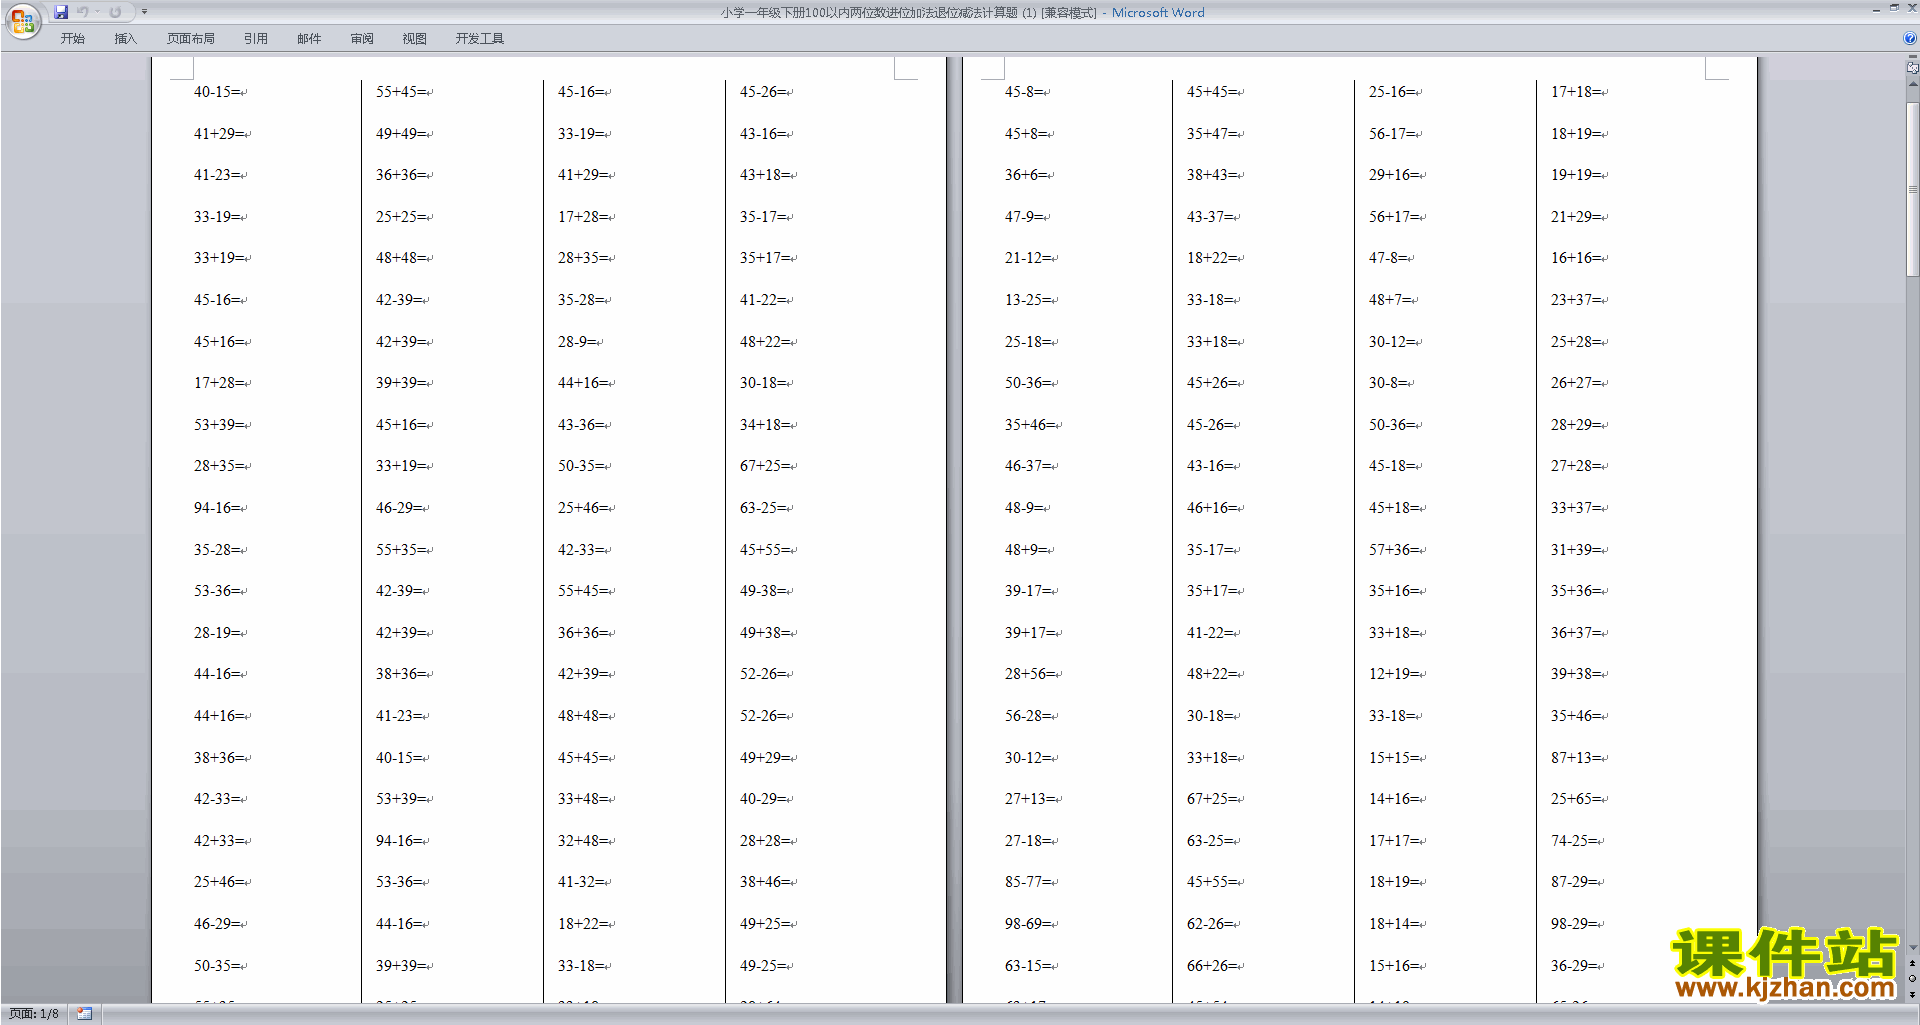The height and width of the screenshot is (1025, 1920).
Task: Click the blue Help question mark icon
Action: tap(1910, 38)
